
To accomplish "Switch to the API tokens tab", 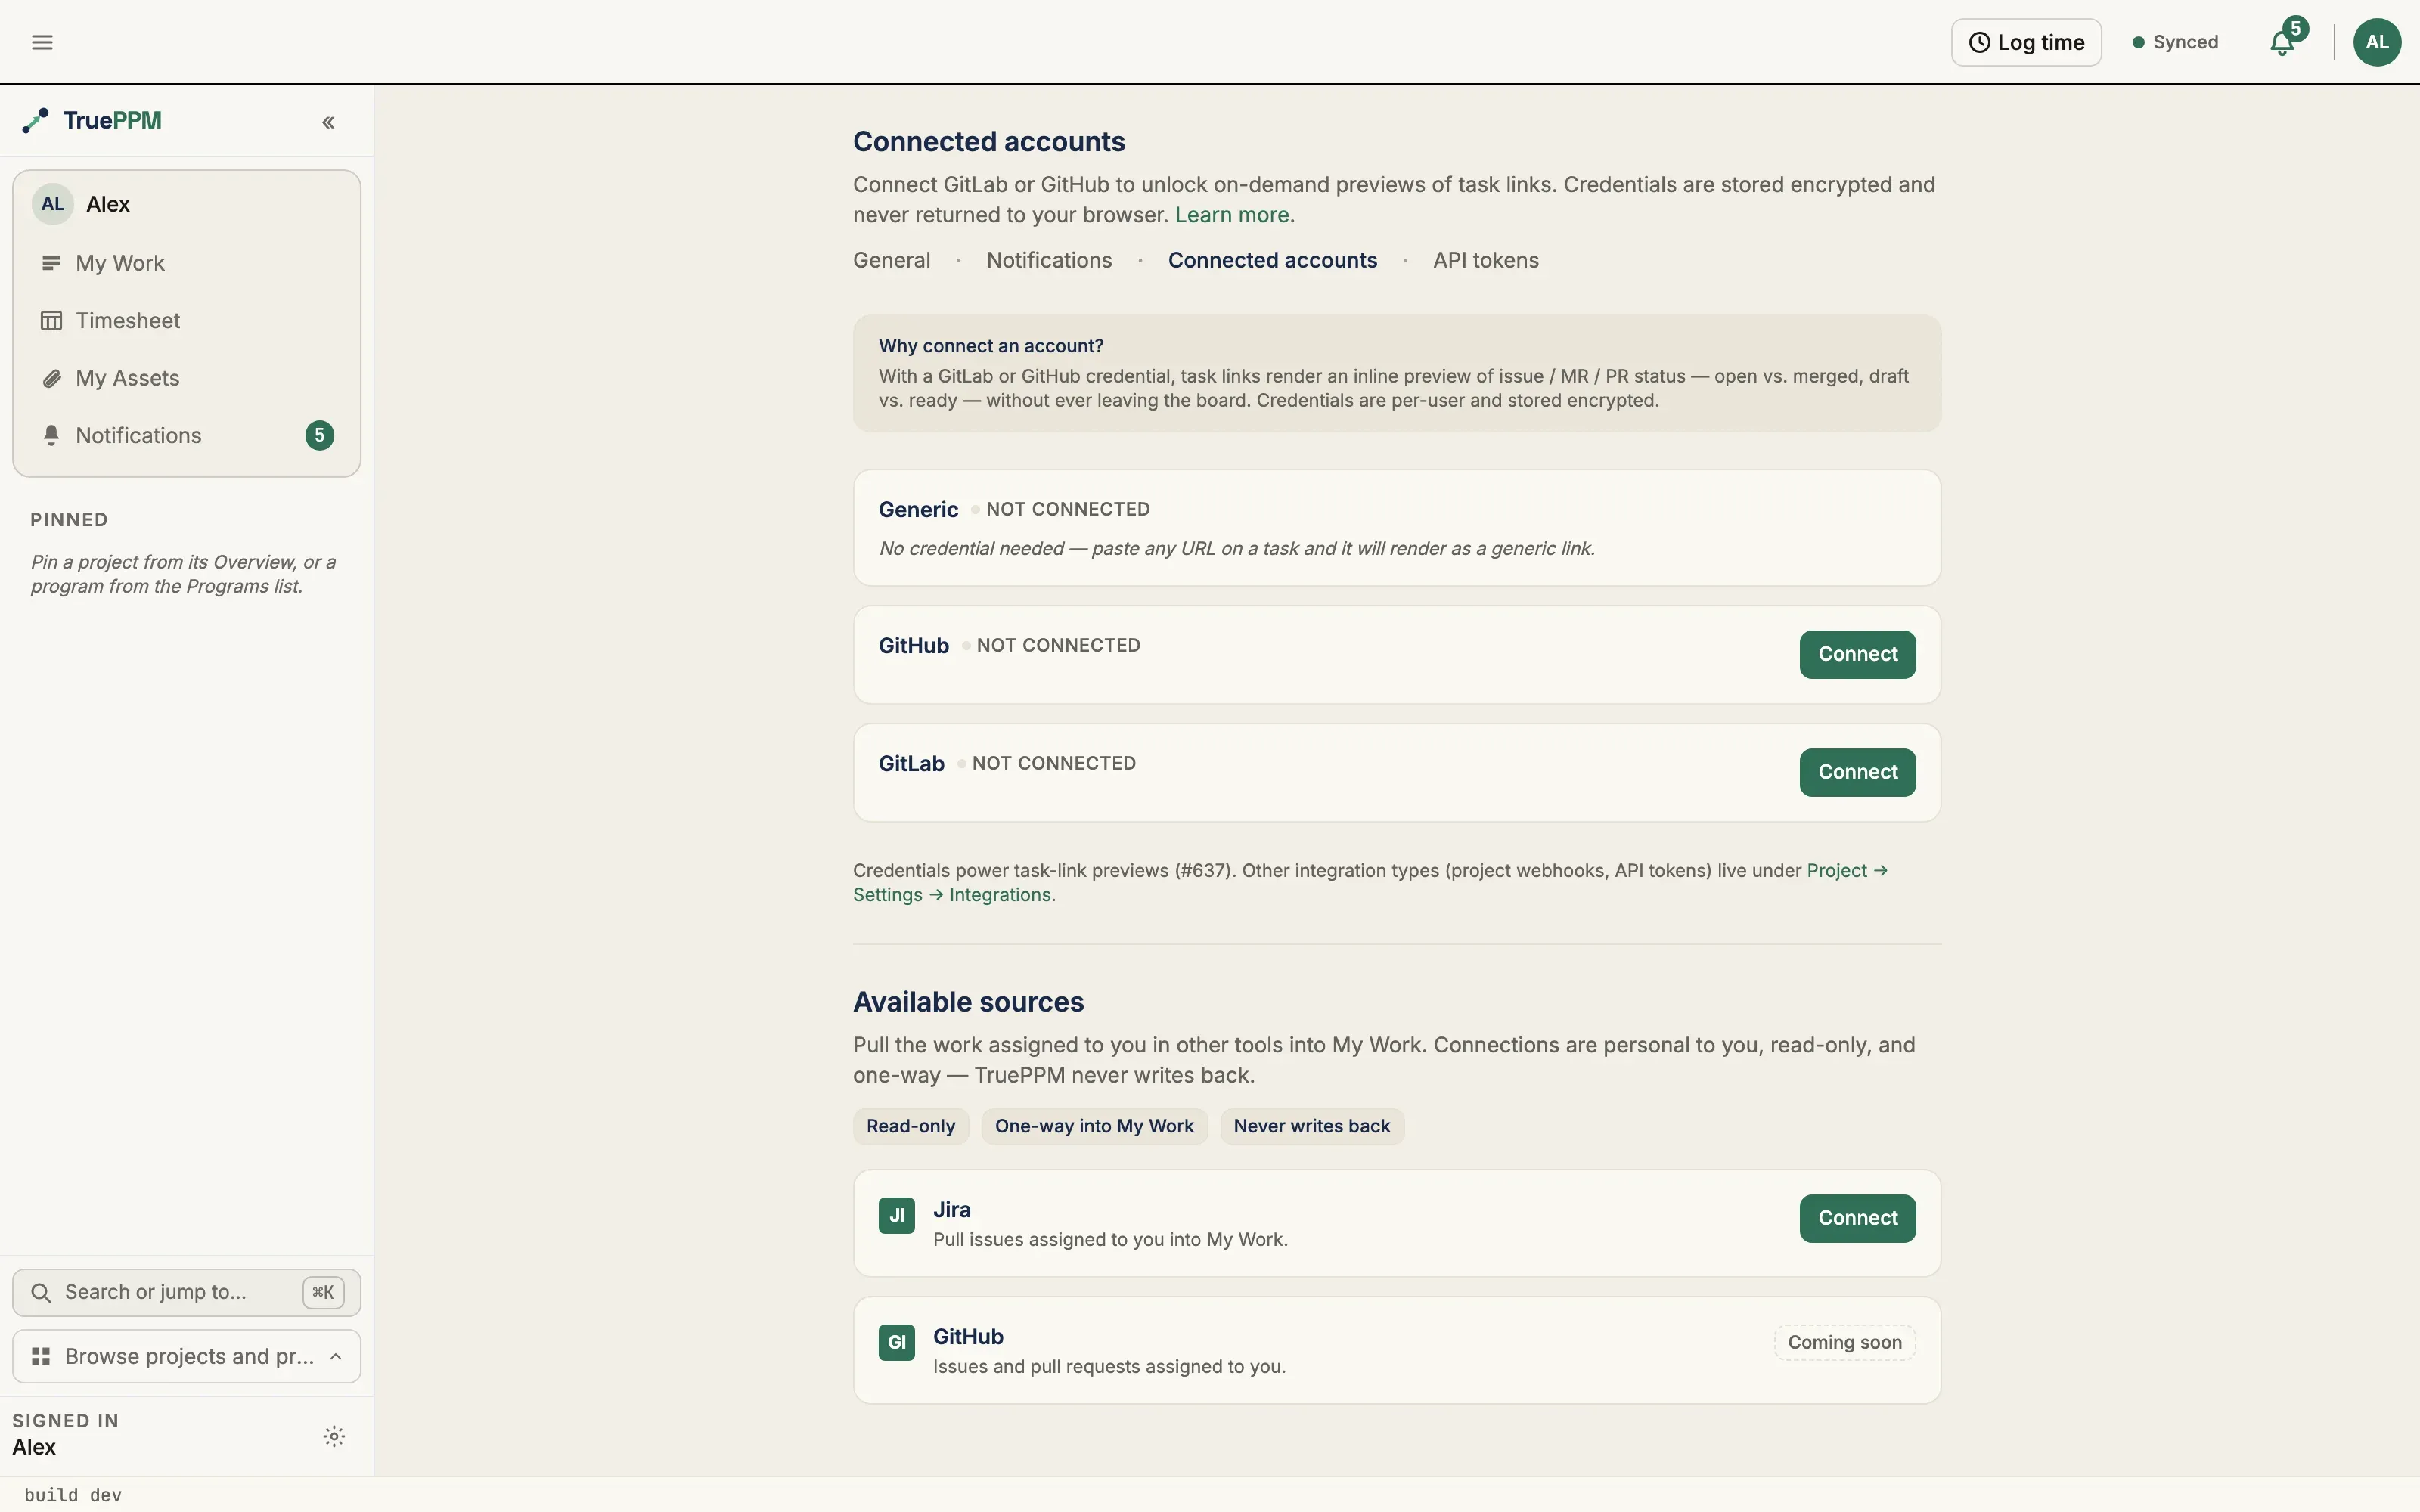I will click(1486, 260).
